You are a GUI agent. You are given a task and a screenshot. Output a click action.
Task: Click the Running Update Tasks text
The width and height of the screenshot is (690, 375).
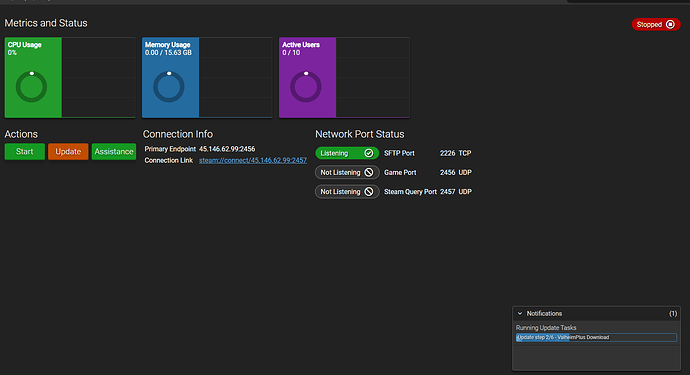[x=546, y=327]
